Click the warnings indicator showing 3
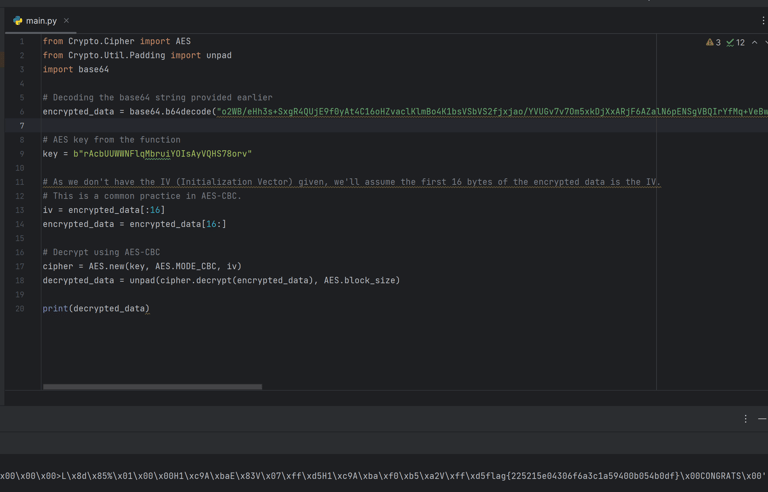 click(713, 43)
